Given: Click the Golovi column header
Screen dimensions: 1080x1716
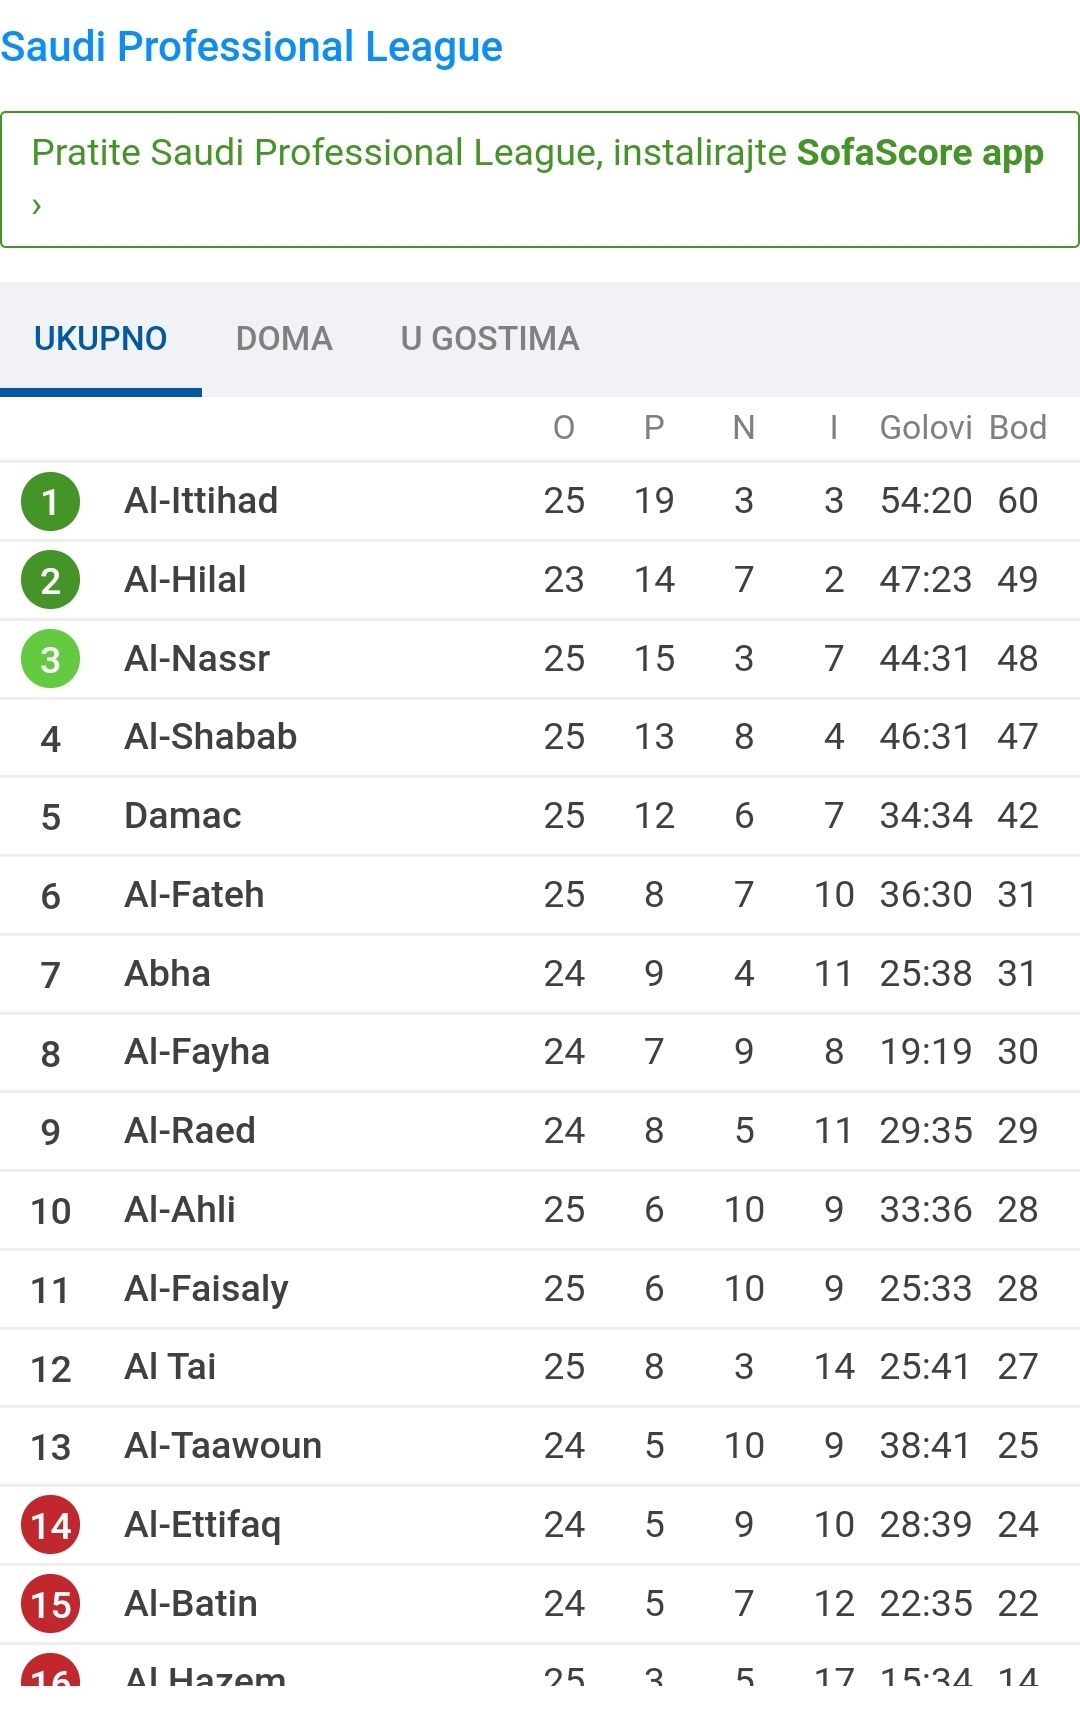Looking at the screenshot, I should [925, 428].
